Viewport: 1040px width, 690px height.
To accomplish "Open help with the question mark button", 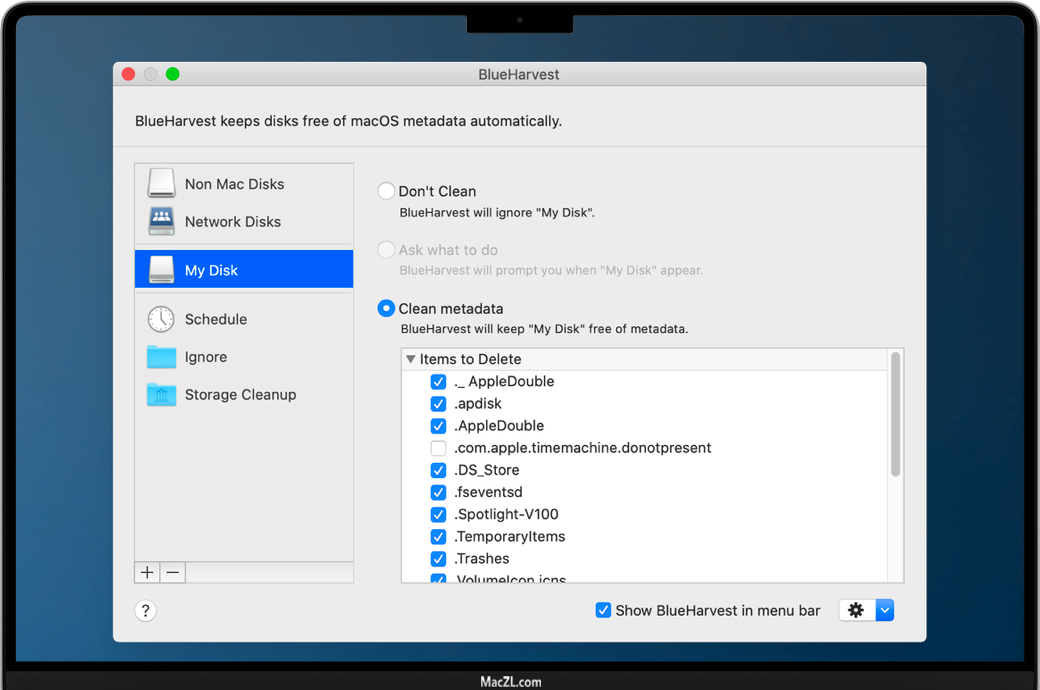I will pyautogui.click(x=146, y=611).
